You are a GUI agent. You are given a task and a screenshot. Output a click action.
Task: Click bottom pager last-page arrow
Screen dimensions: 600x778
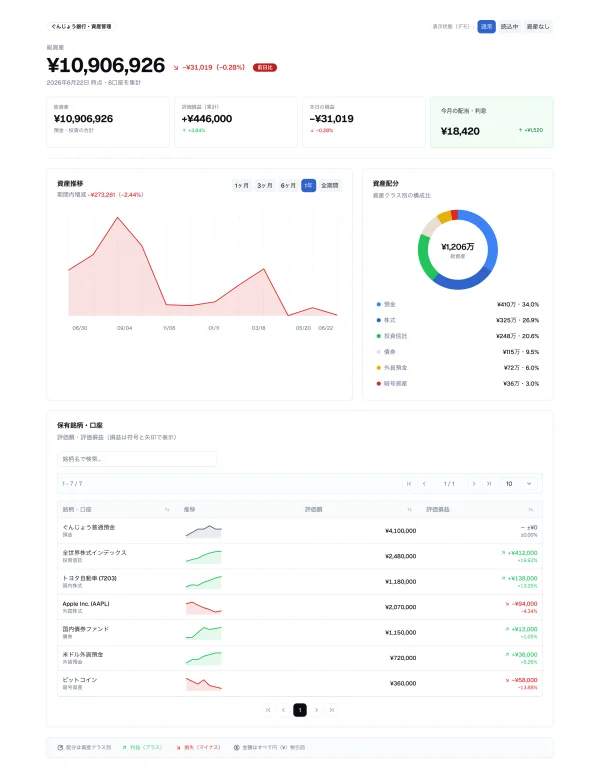click(x=332, y=710)
